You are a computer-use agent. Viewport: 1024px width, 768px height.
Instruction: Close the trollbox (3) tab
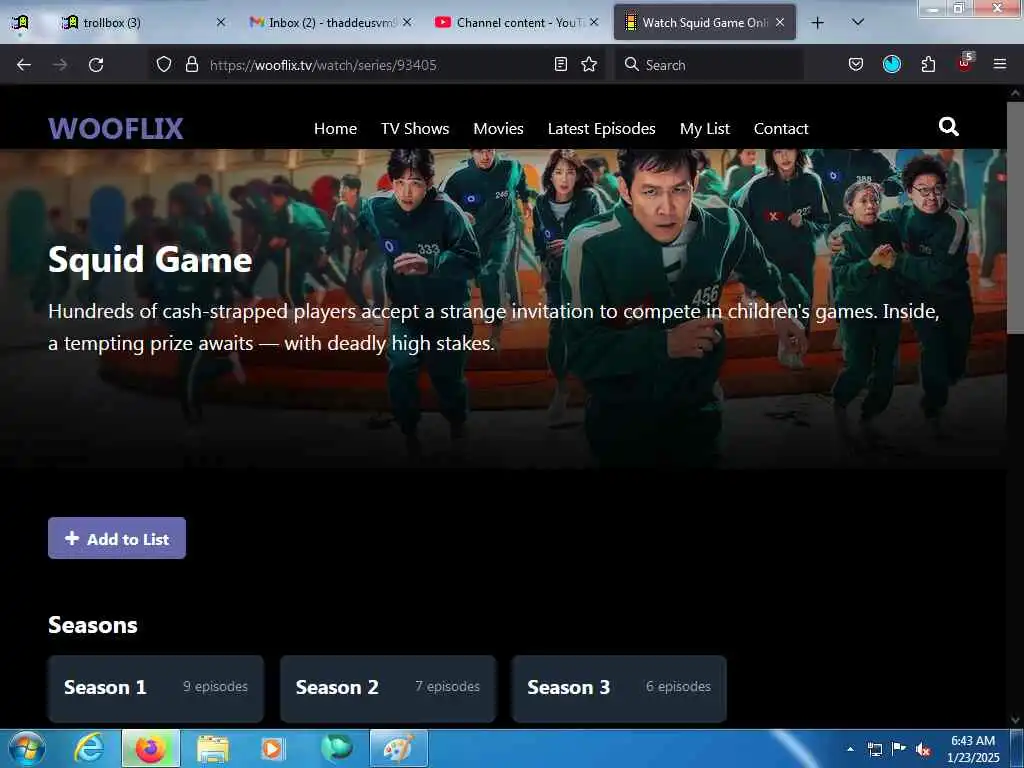pos(221,22)
